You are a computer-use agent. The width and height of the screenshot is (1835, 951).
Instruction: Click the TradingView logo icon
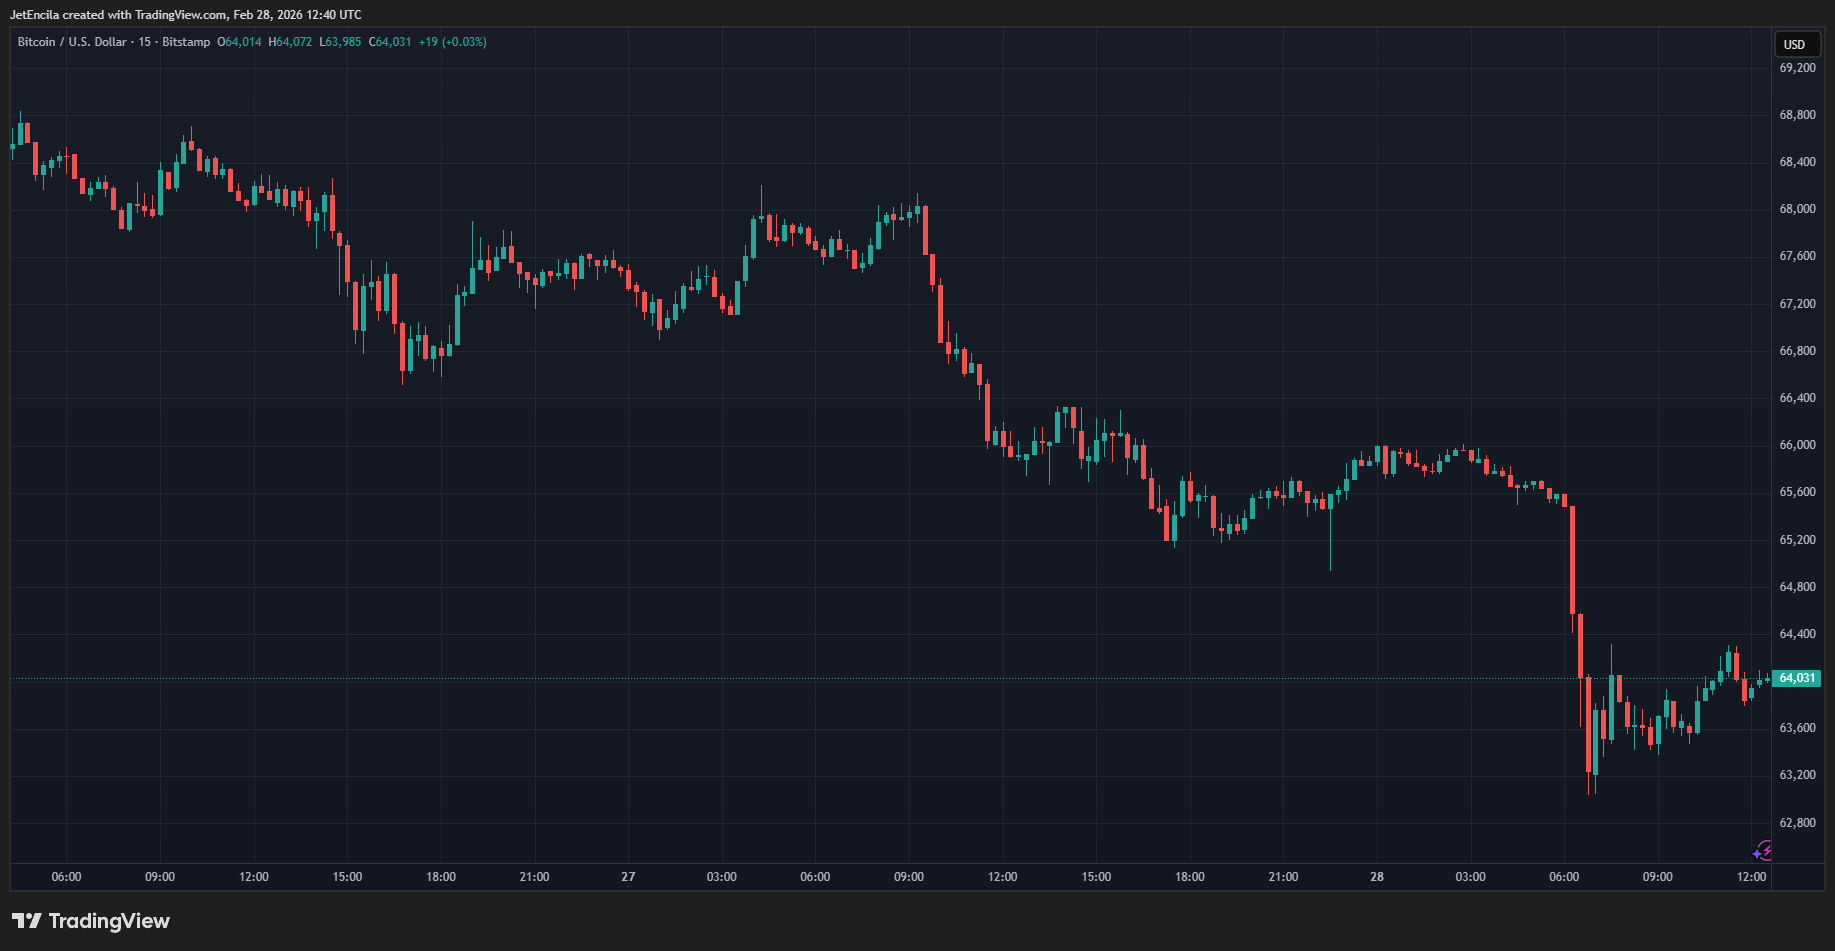click(x=27, y=921)
